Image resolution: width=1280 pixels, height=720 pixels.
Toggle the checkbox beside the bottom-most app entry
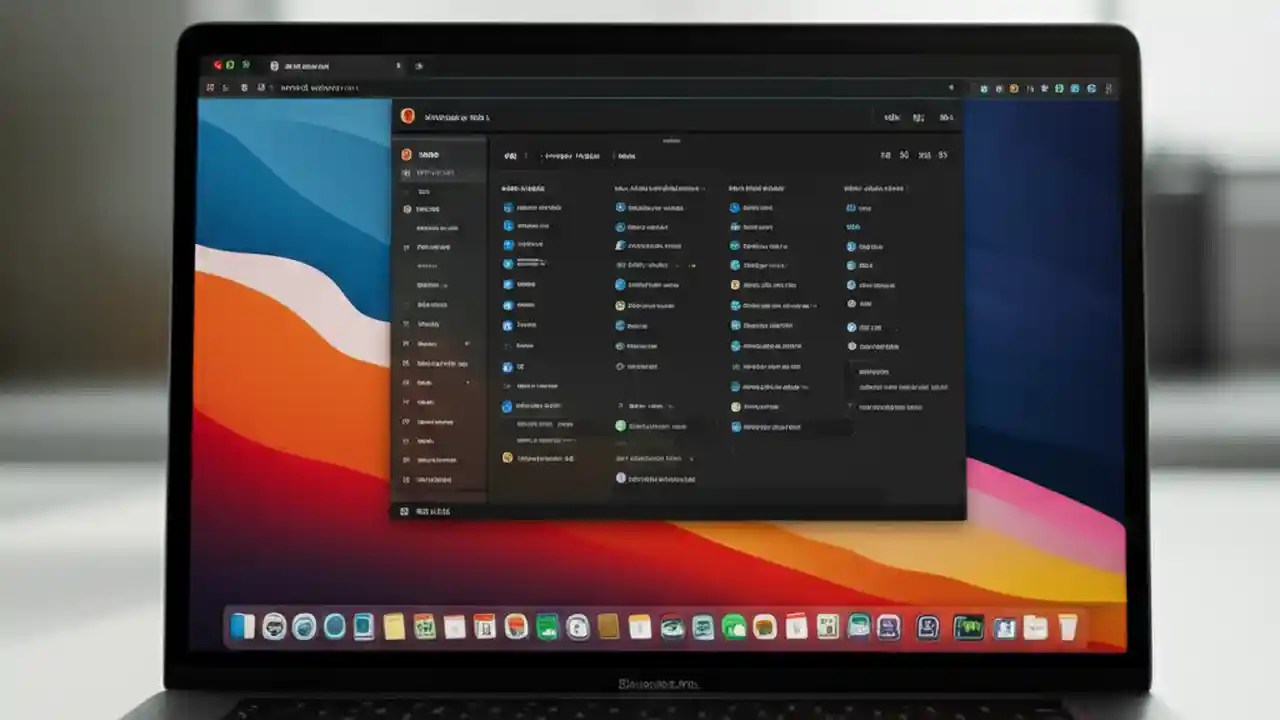[x=620, y=478]
